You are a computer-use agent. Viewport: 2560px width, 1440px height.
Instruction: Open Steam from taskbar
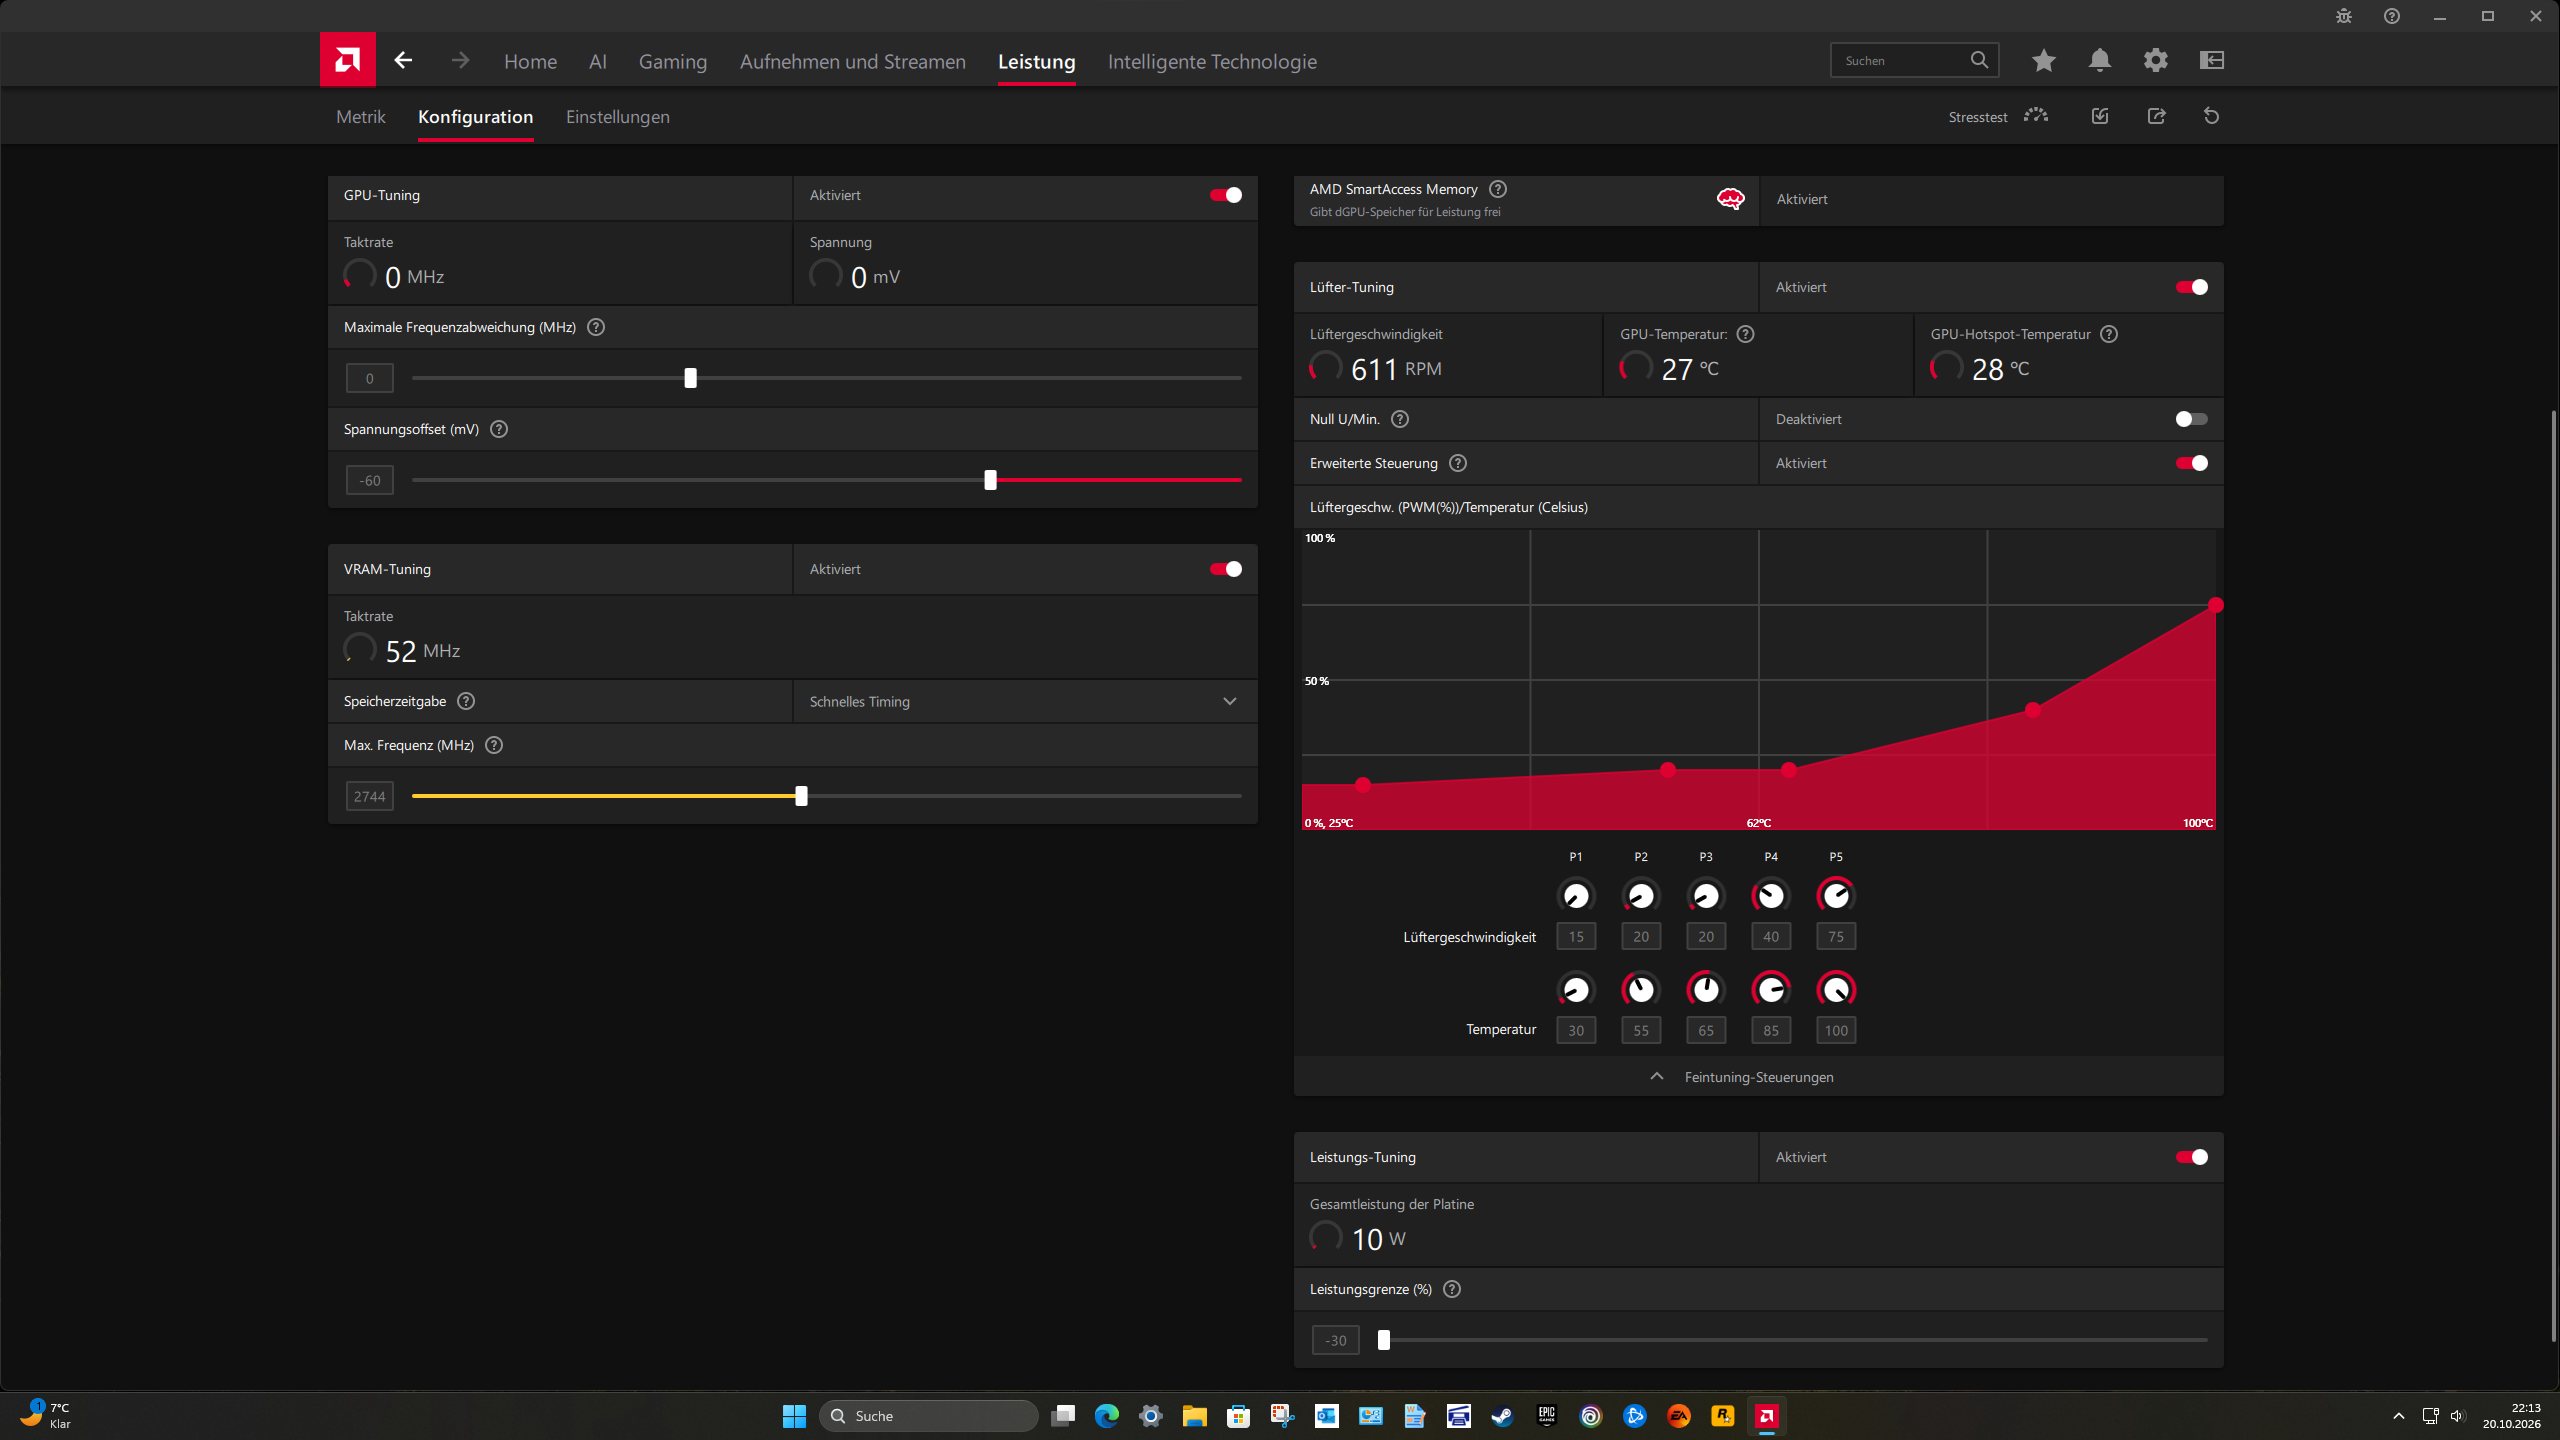point(1502,1416)
